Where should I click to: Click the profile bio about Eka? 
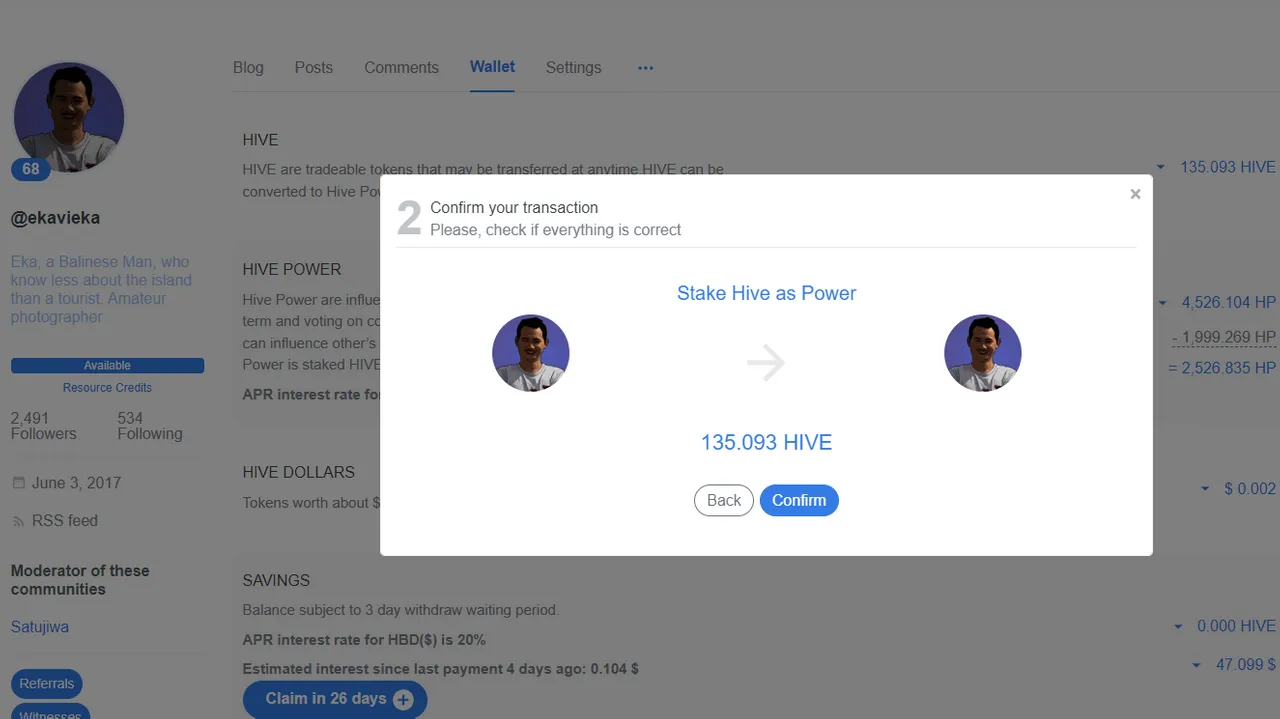[101, 289]
